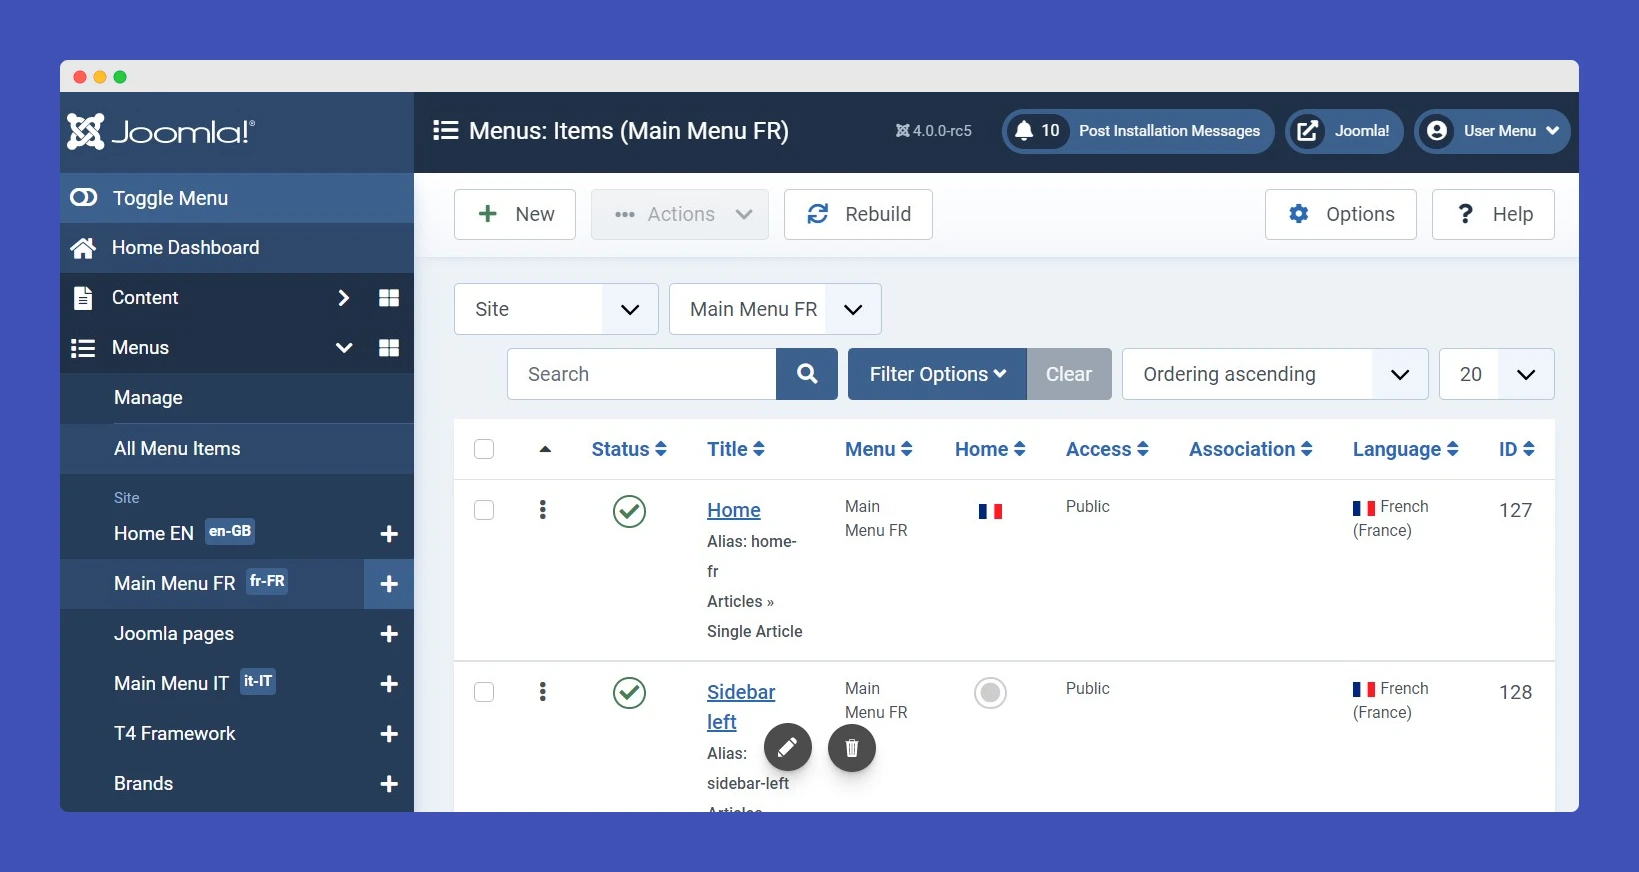This screenshot has width=1639, height=872.
Task: Add item to T4 Framework menu
Action: [389, 734]
